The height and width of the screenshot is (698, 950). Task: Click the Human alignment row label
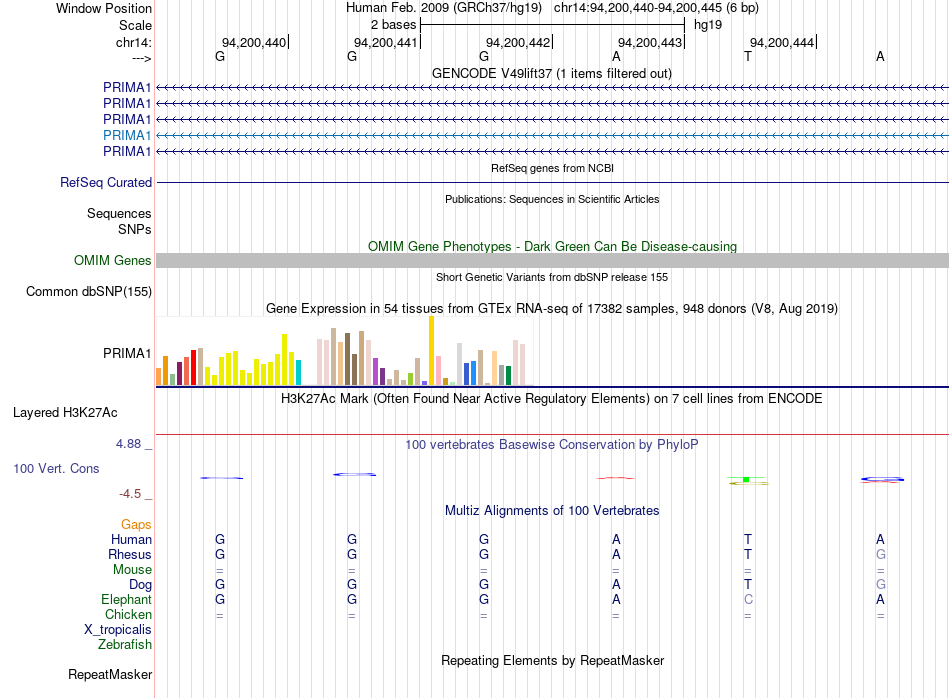click(x=131, y=539)
